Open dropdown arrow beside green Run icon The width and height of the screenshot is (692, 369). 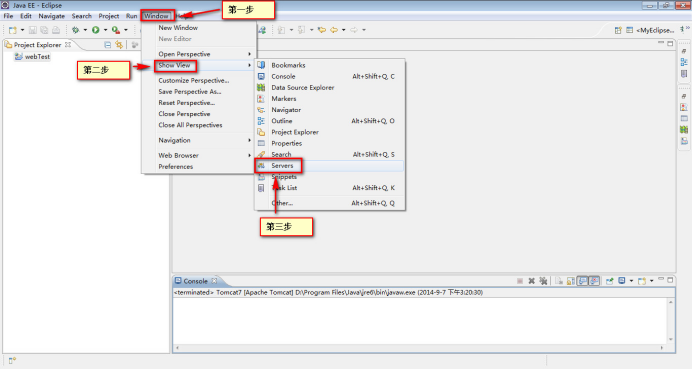tap(105, 30)
